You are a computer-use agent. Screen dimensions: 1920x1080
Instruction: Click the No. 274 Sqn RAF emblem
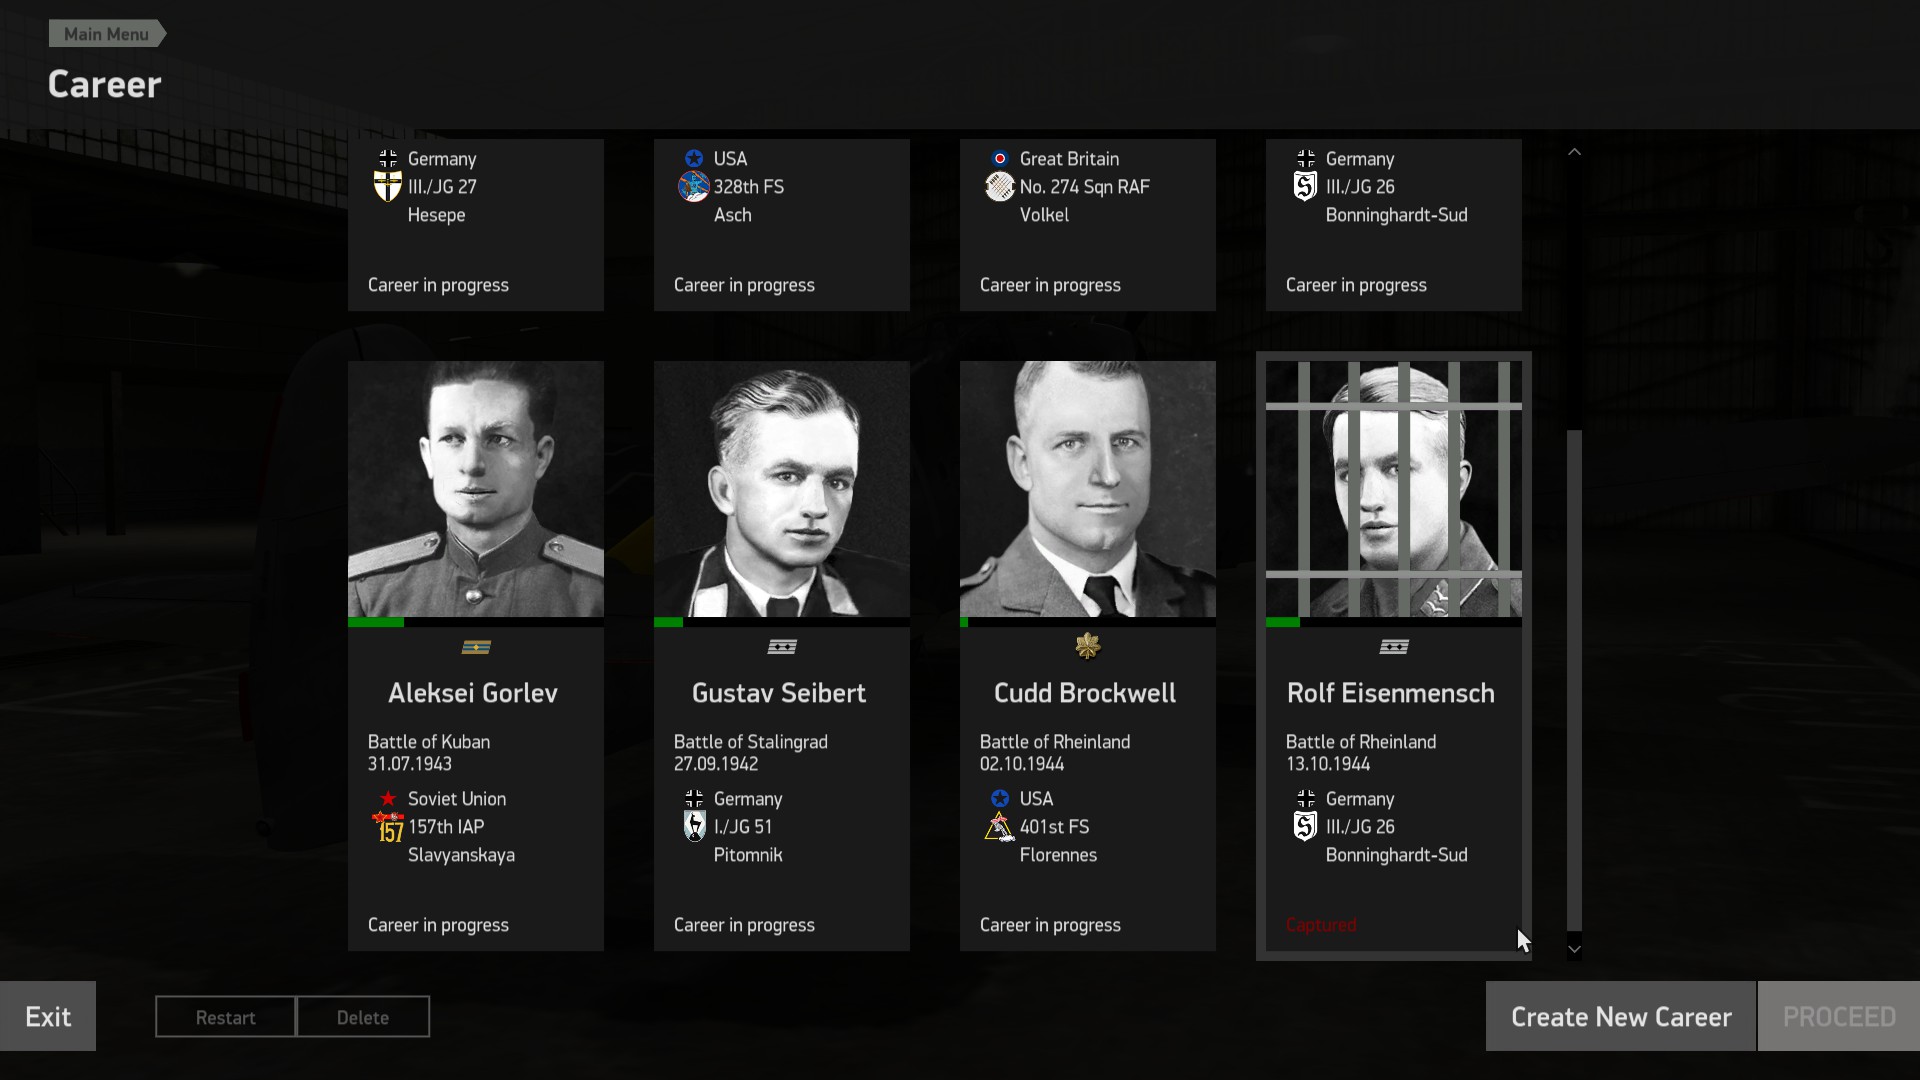tap(999, 187)
